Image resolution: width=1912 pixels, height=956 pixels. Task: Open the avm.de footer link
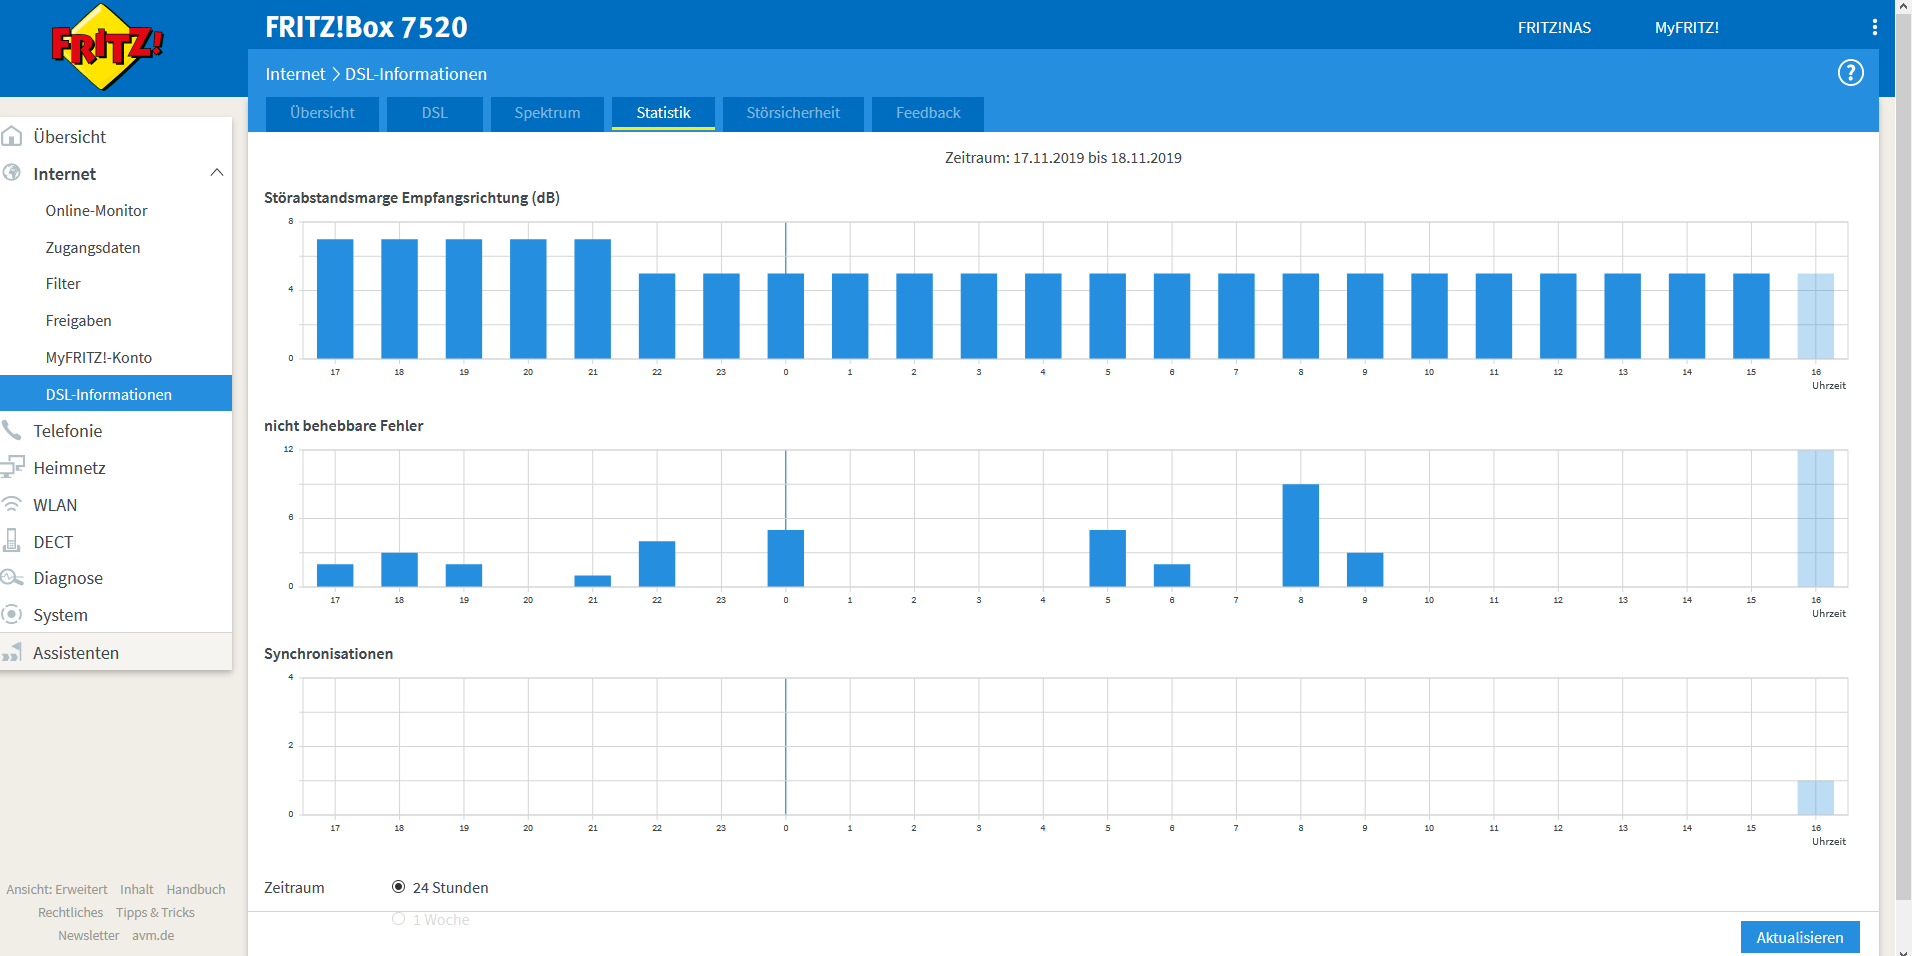point(153,935)
